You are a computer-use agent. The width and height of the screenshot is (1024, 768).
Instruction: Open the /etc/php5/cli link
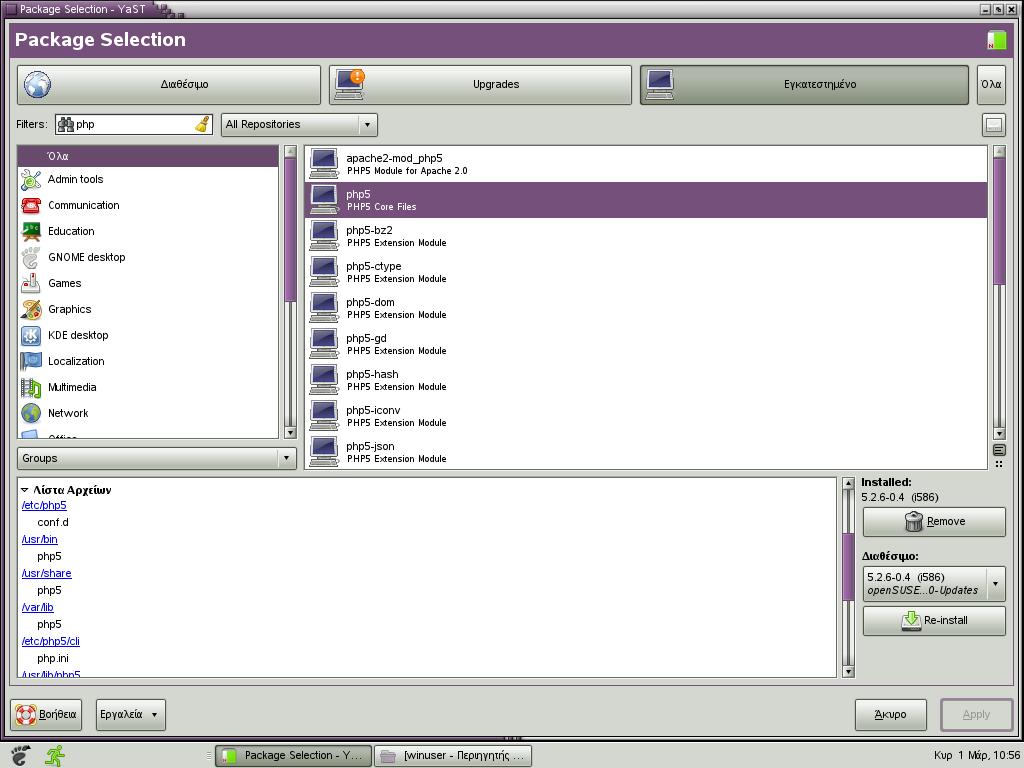coord(50,641)
